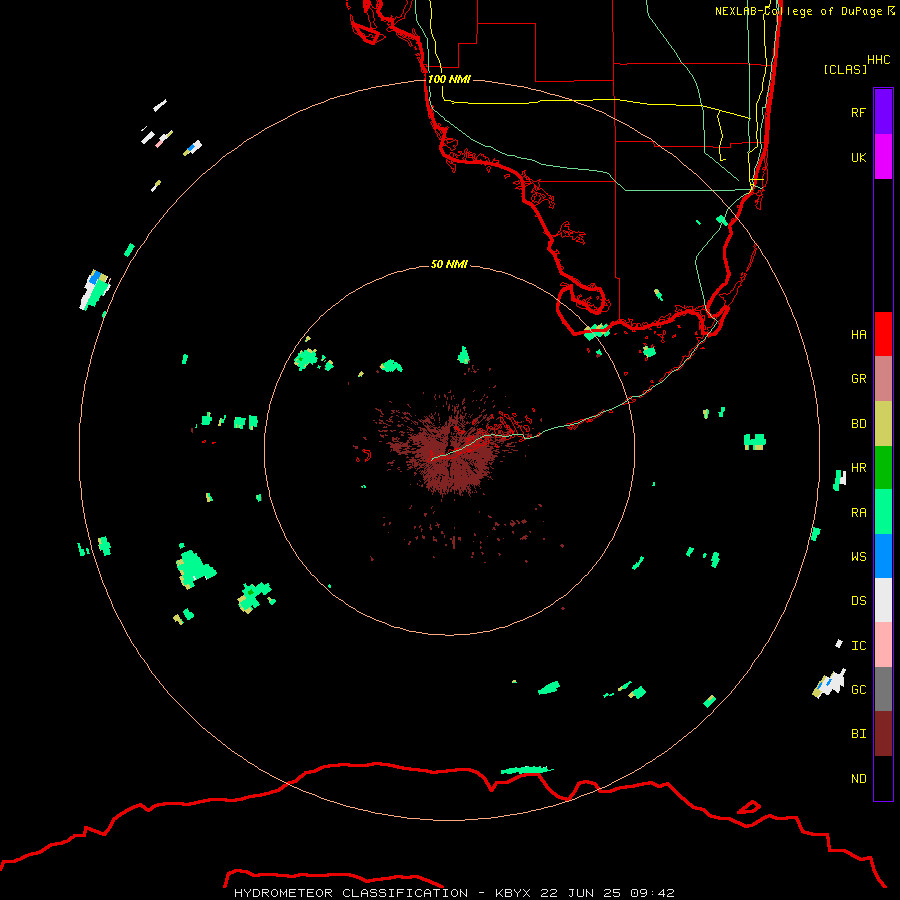Click the DS legend label

click(858, 601)
